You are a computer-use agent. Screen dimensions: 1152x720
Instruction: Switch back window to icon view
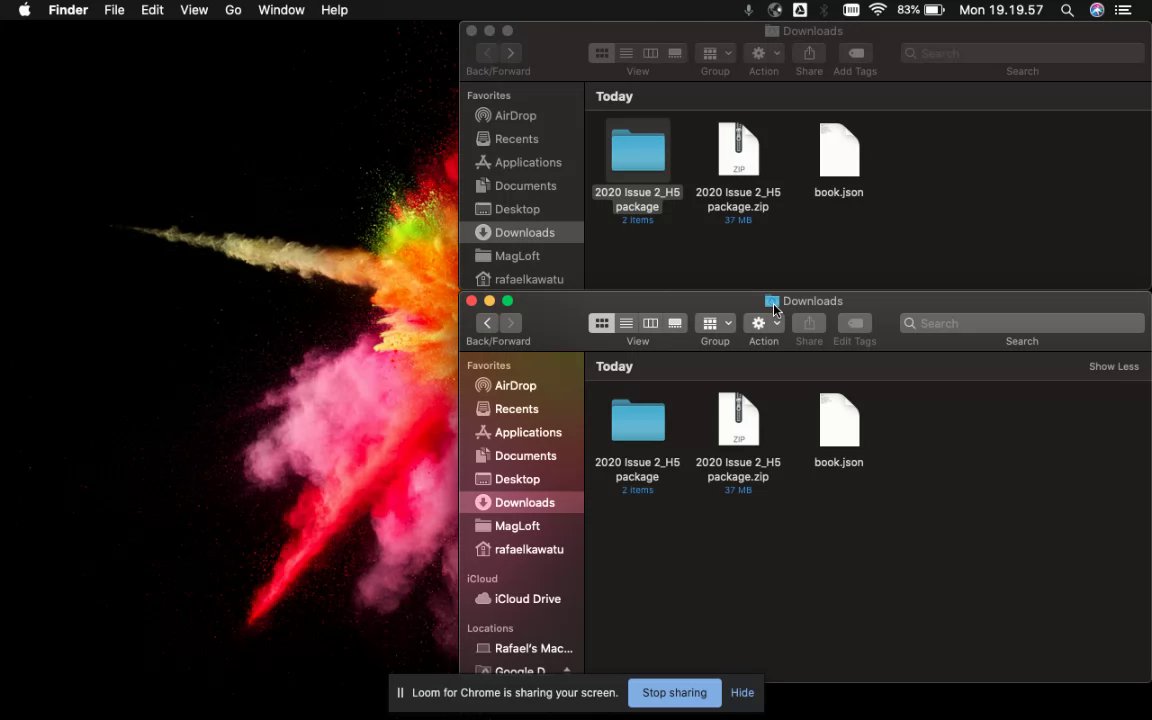click(601, 53)
